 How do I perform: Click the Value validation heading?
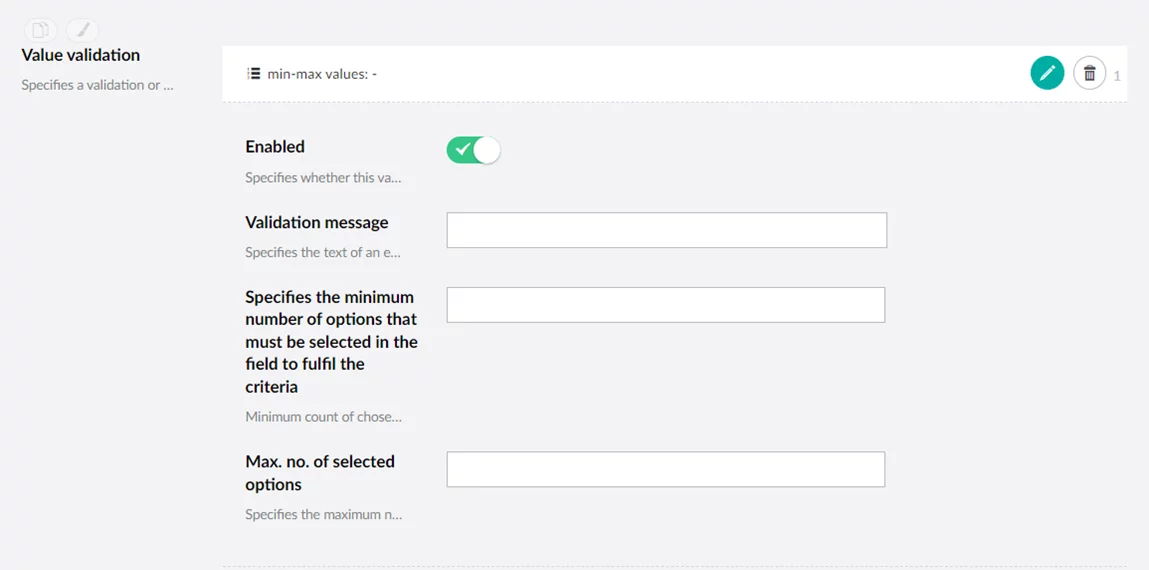[x=80, y=55]
